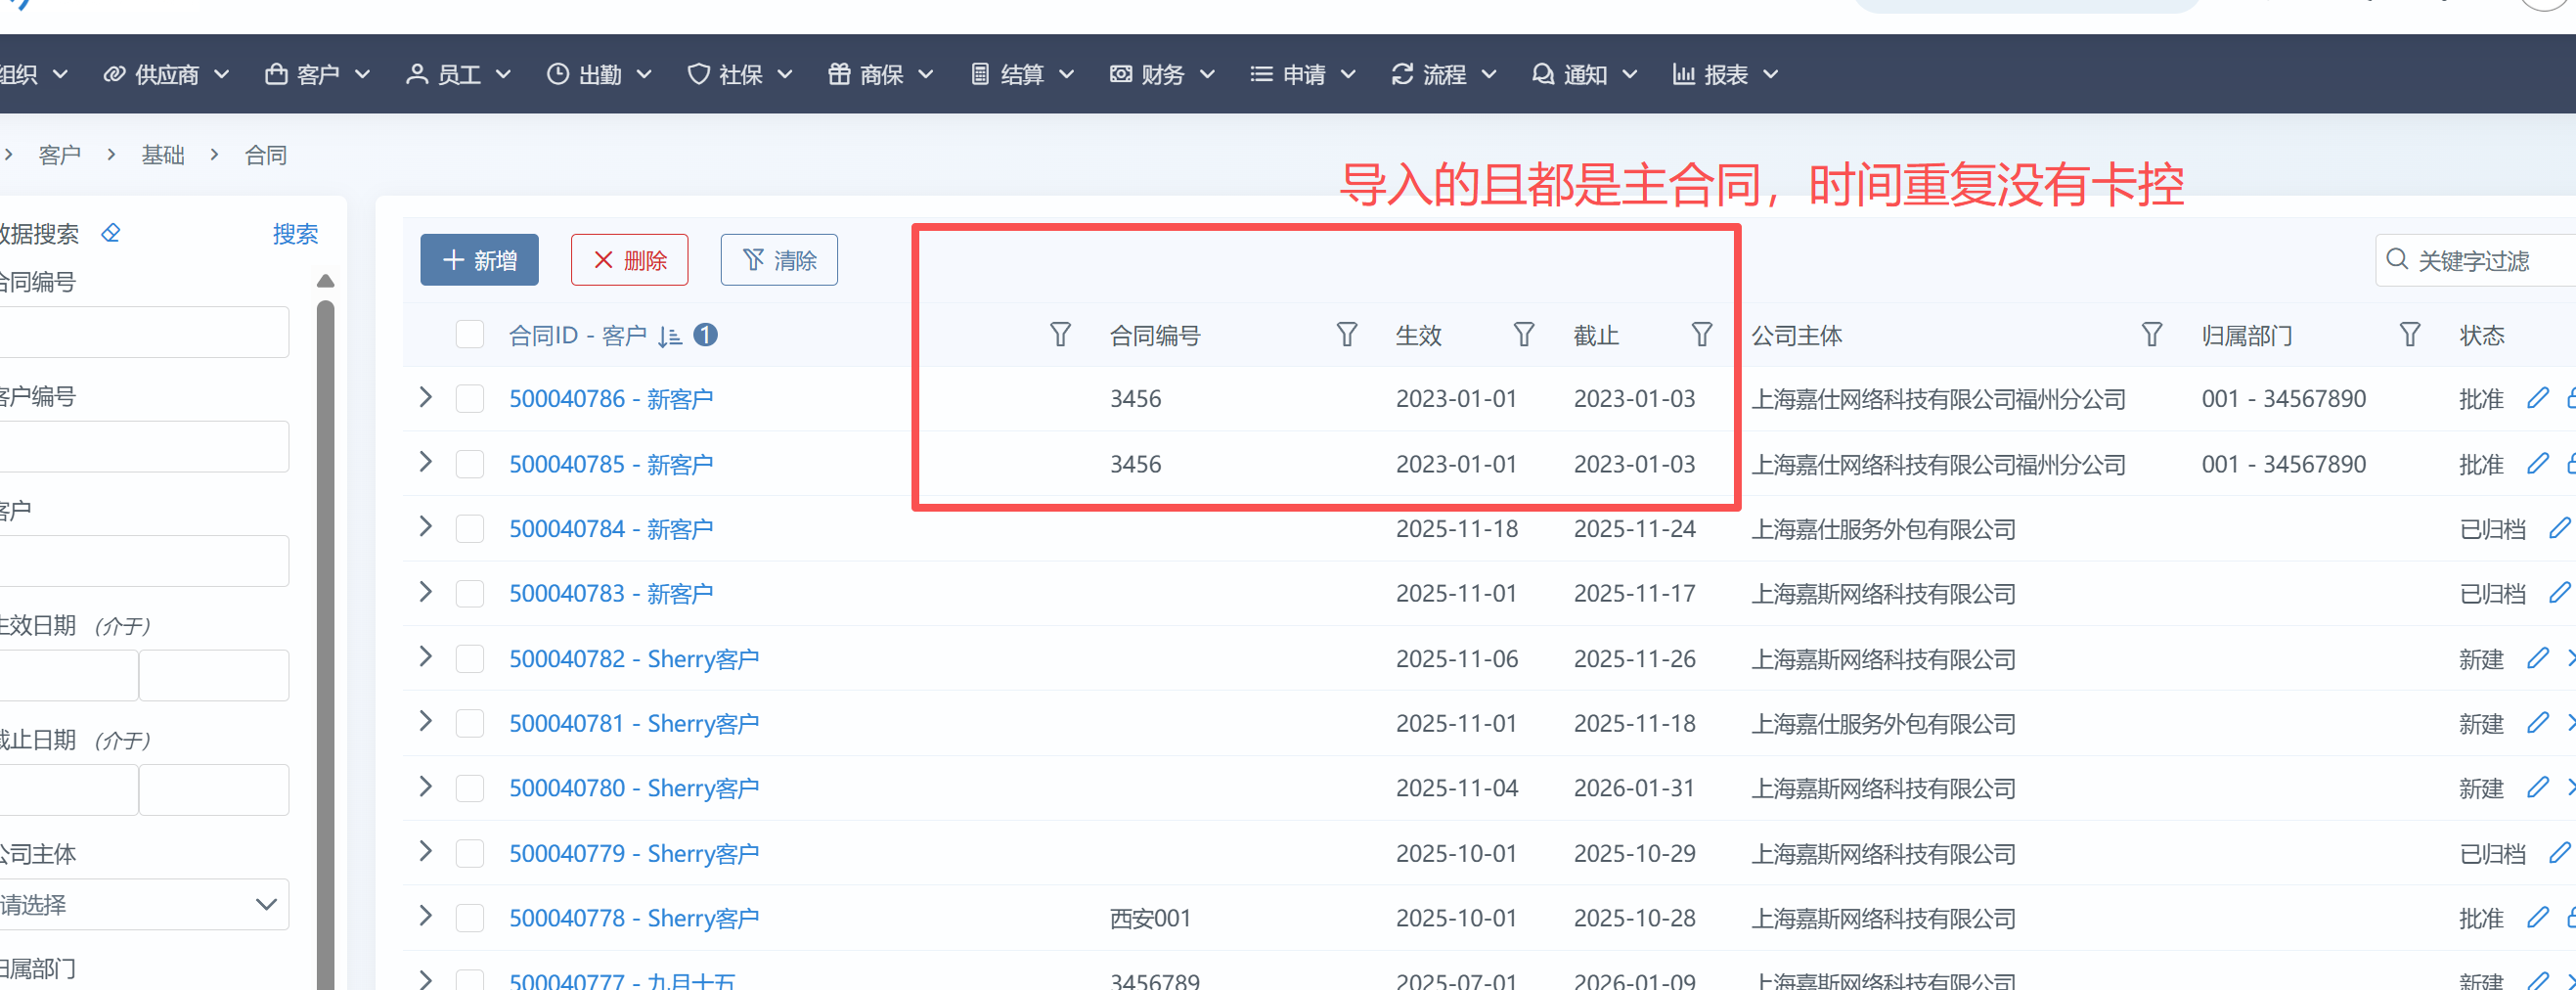Click edit pencil for contract 500040786
The width and height of the screenshot is (2576, 990).
[2536, 398]
